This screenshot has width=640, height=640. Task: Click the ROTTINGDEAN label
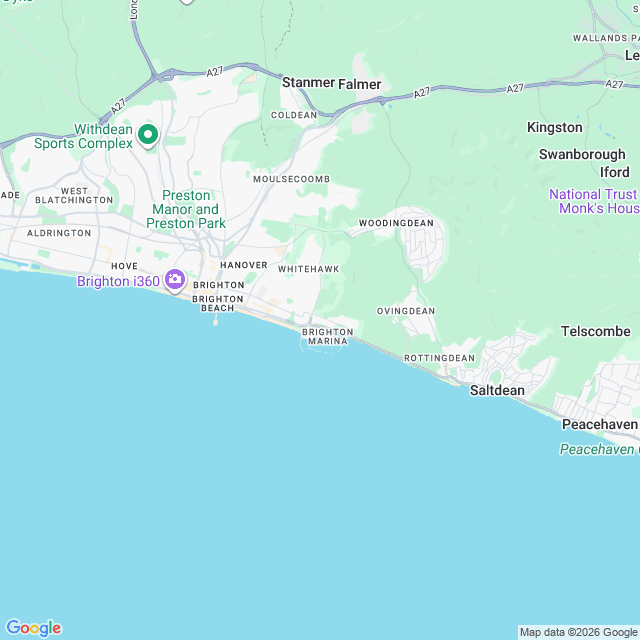tap(440, 358)
